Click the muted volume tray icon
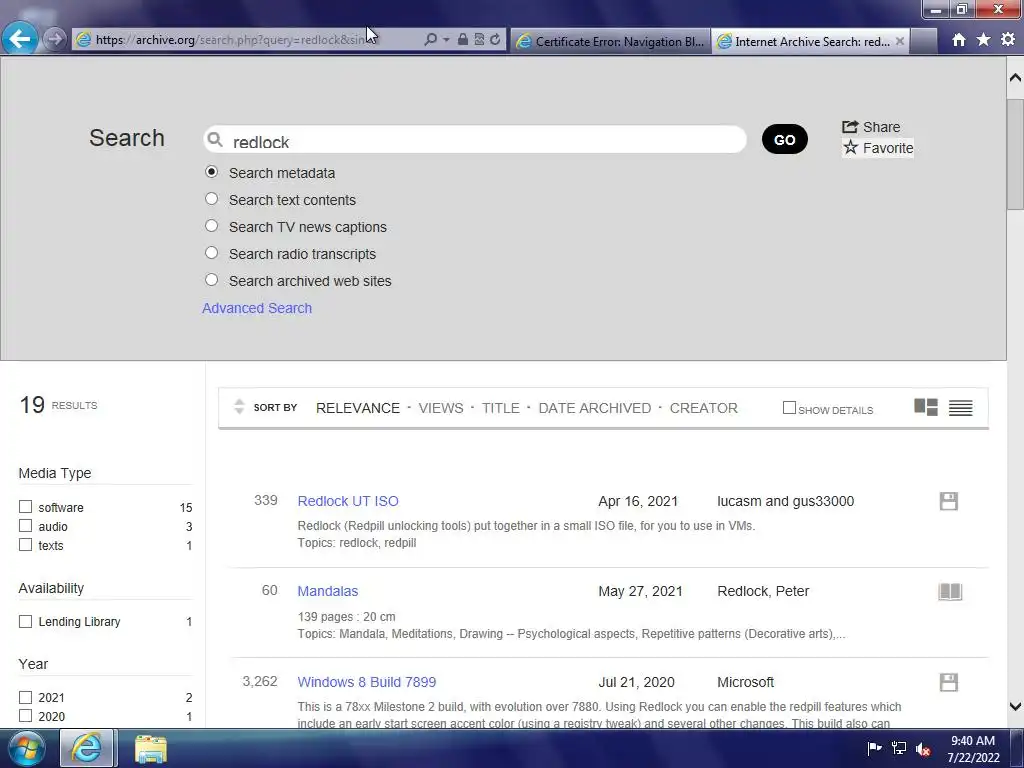 [x=923, y=749]
